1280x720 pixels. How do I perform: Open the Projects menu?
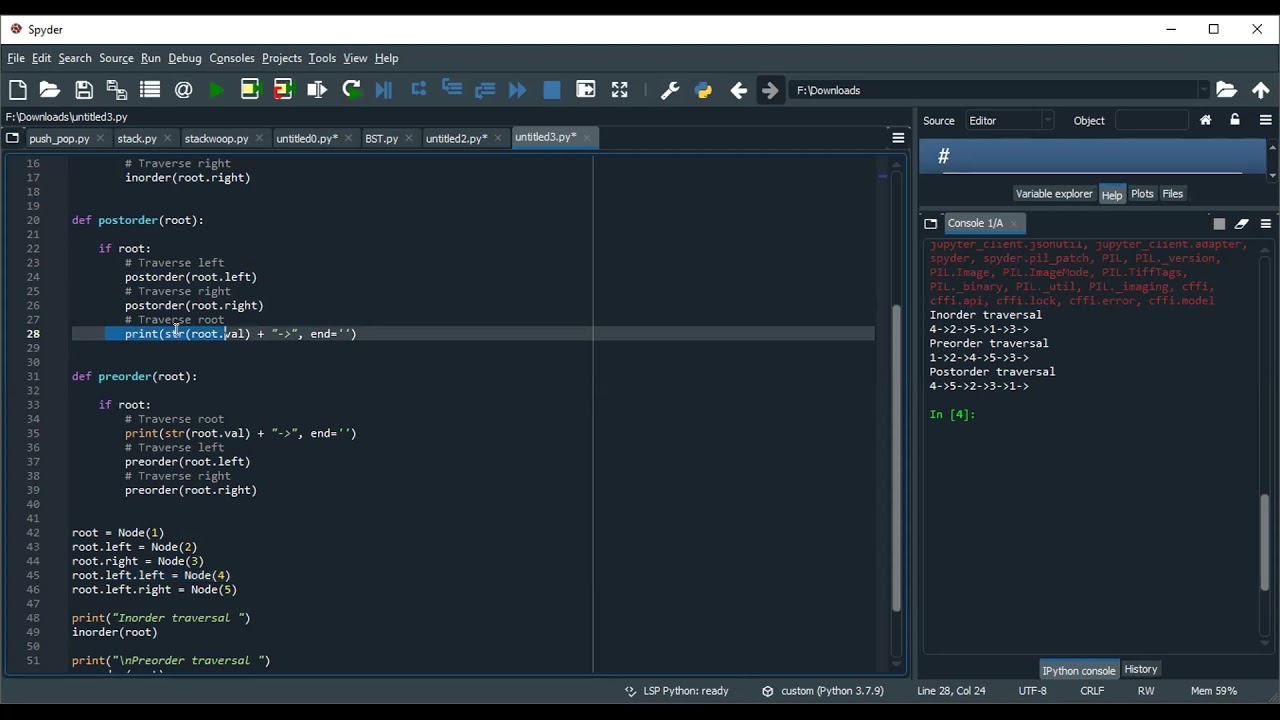pos(282,58)
